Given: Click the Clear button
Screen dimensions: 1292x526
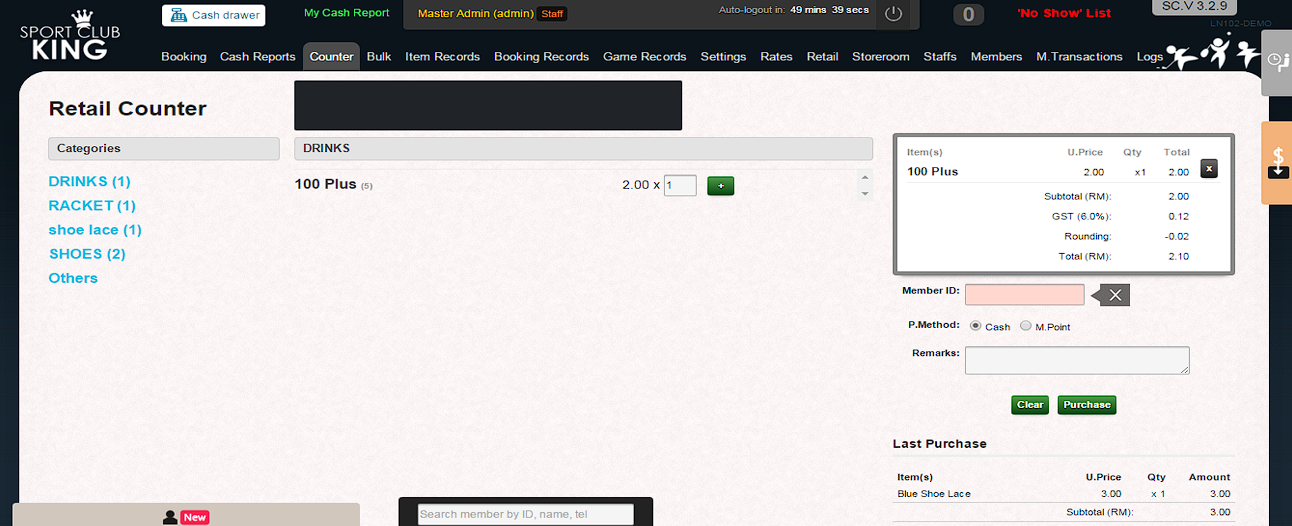Looking at the screenshot, I should click(1030, 405).
